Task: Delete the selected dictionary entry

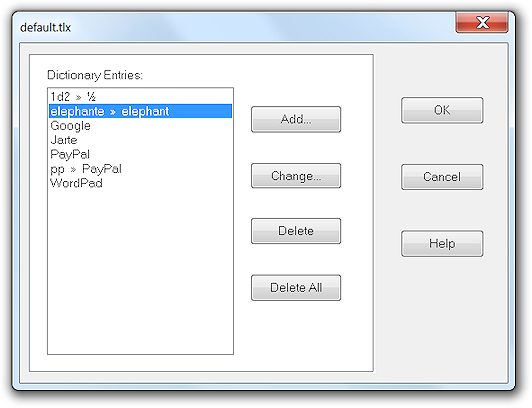Action: [296, 231]
